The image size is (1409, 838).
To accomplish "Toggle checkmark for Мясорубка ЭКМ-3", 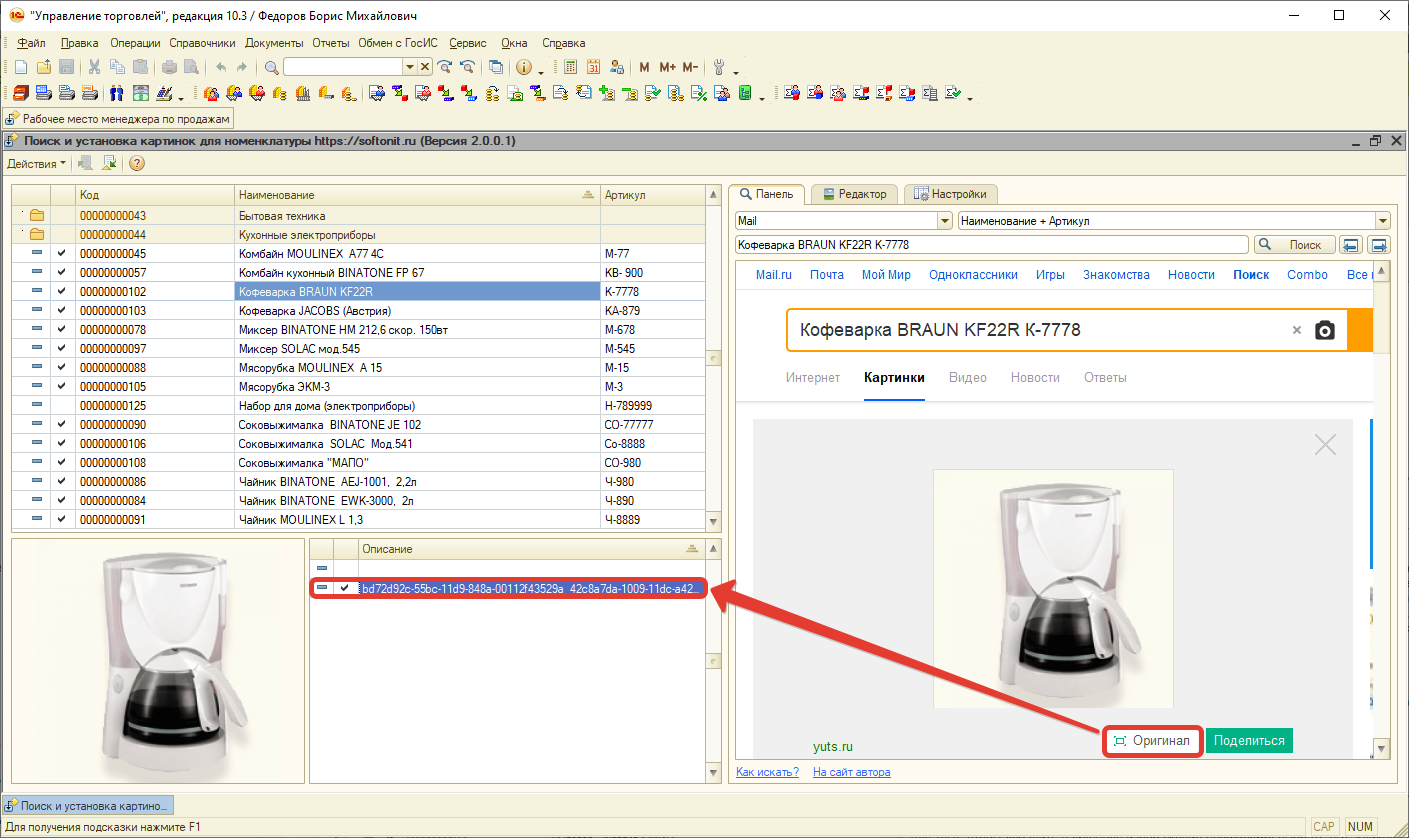I will click(62, 387).
